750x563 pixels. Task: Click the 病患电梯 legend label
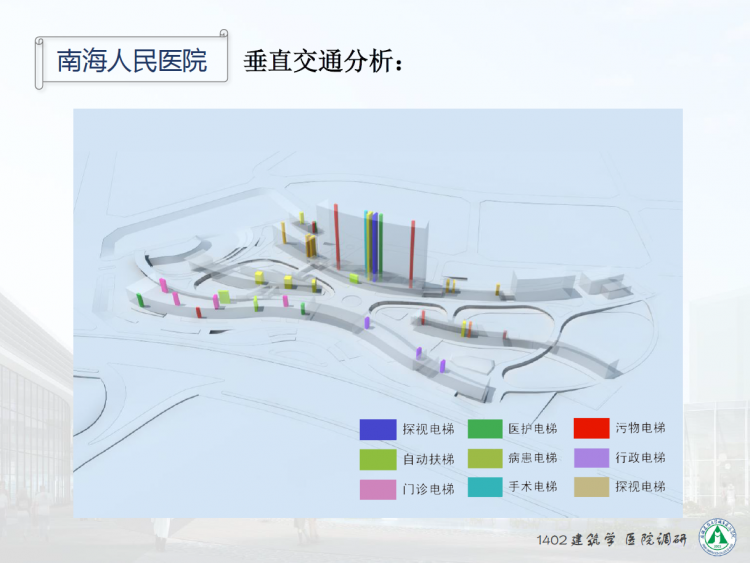[x=533, y=458]
